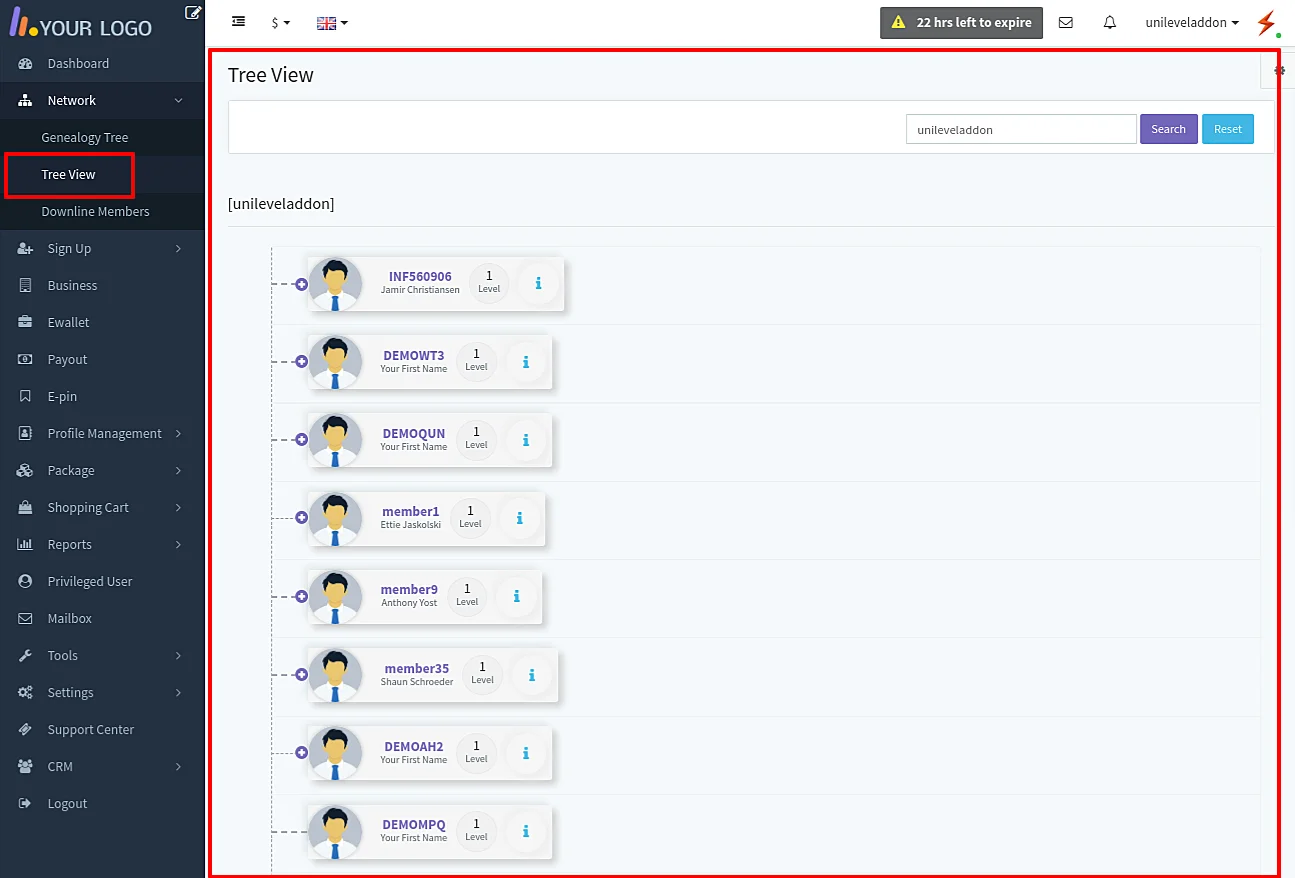Expand the member1 tree node
Screen dimensions: 1295x878
(301, 518)
